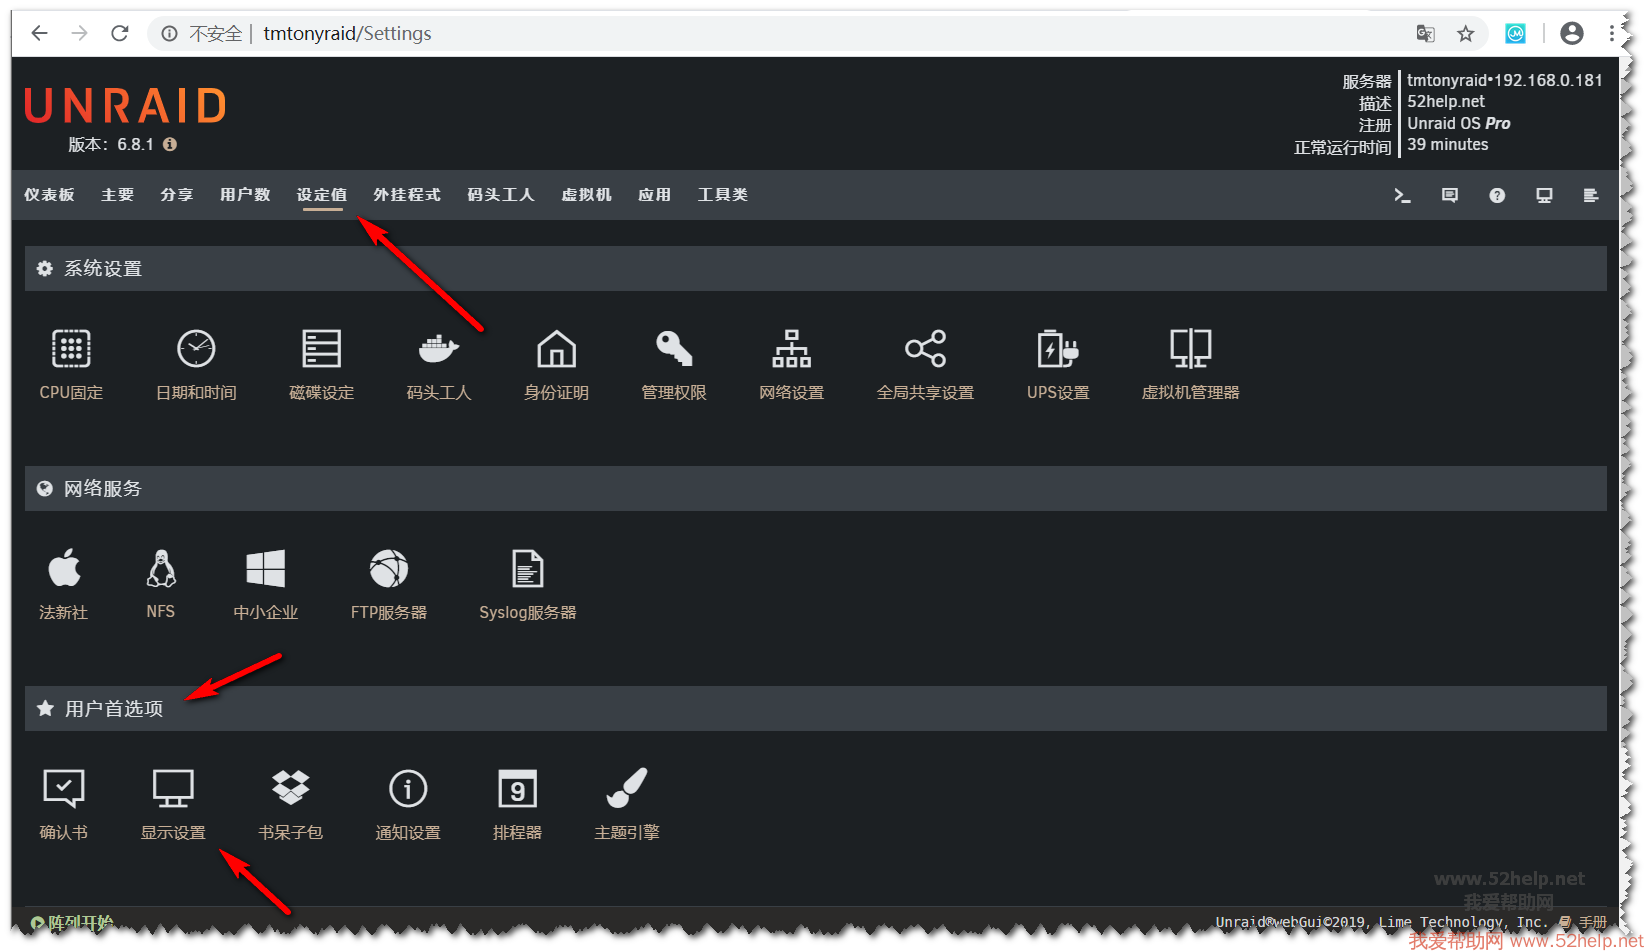
Task: Click the translate page icon in the address bar
Action: pyautogui.click(x=1426, y=34)
